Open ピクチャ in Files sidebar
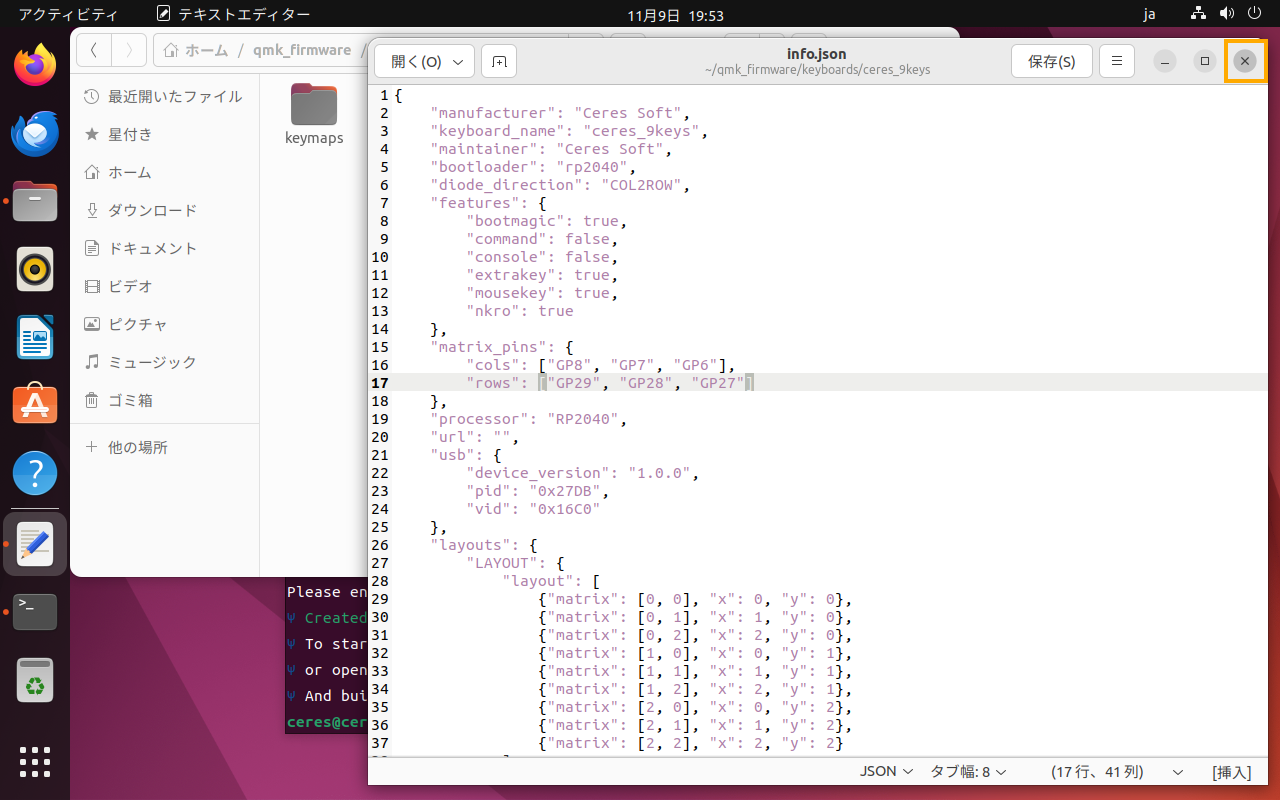 (165, 324)
